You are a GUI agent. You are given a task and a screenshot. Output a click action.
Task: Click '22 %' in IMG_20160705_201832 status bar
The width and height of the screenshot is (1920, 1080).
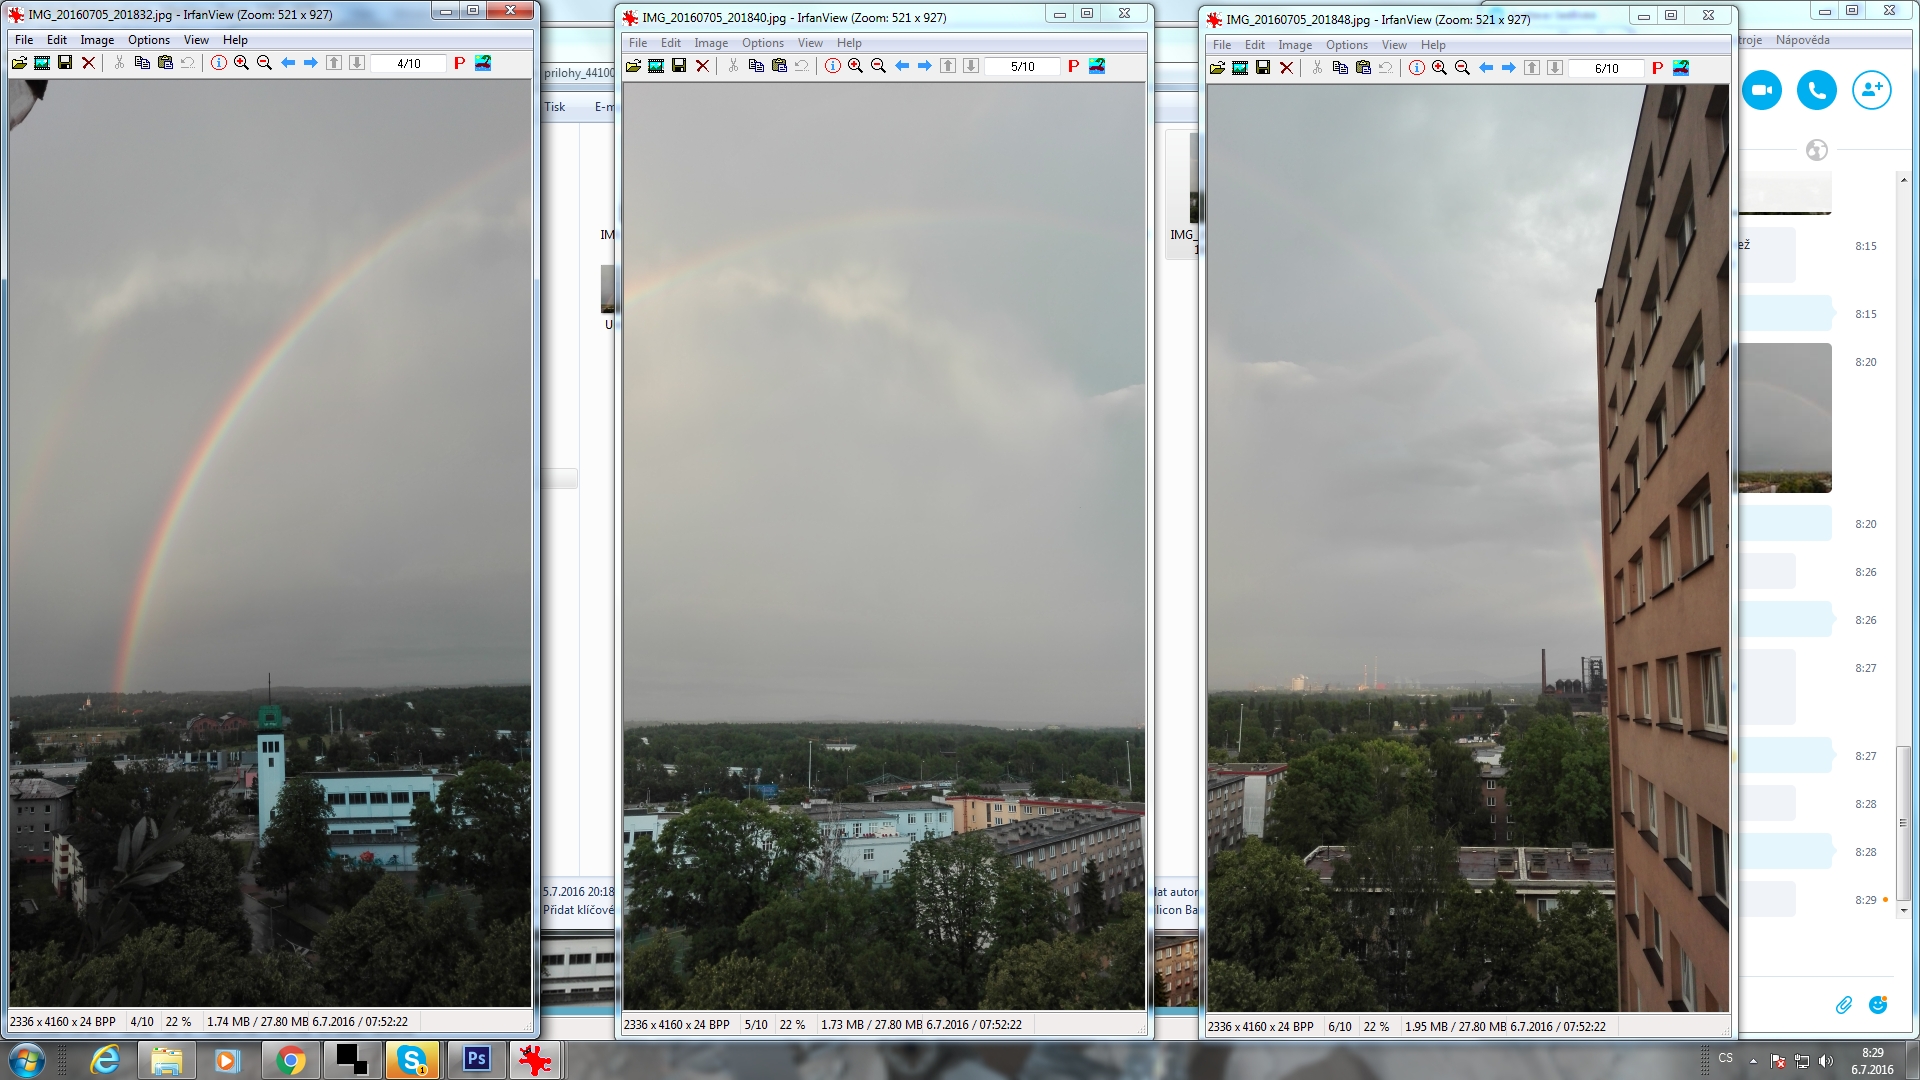(178, 1022)
